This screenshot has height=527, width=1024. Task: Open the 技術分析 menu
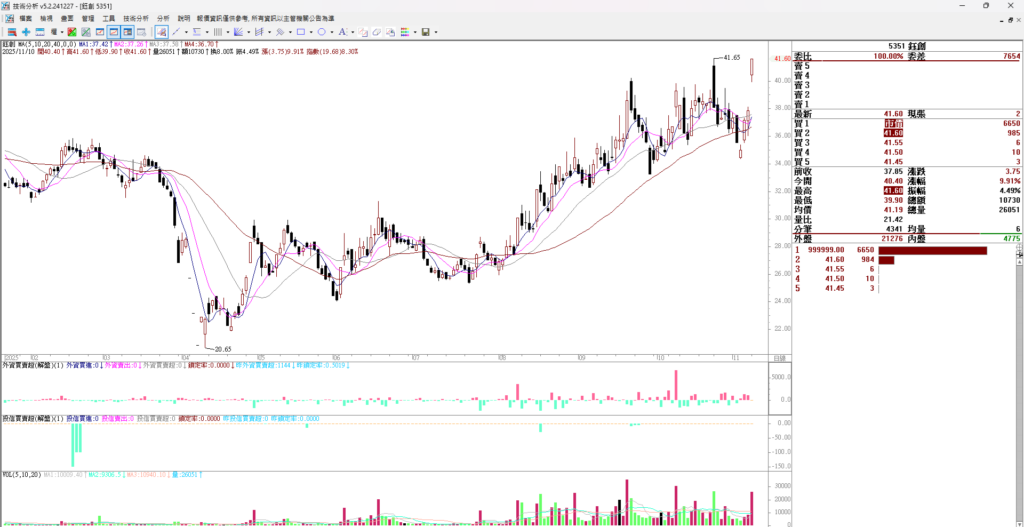tap(136, 18)
